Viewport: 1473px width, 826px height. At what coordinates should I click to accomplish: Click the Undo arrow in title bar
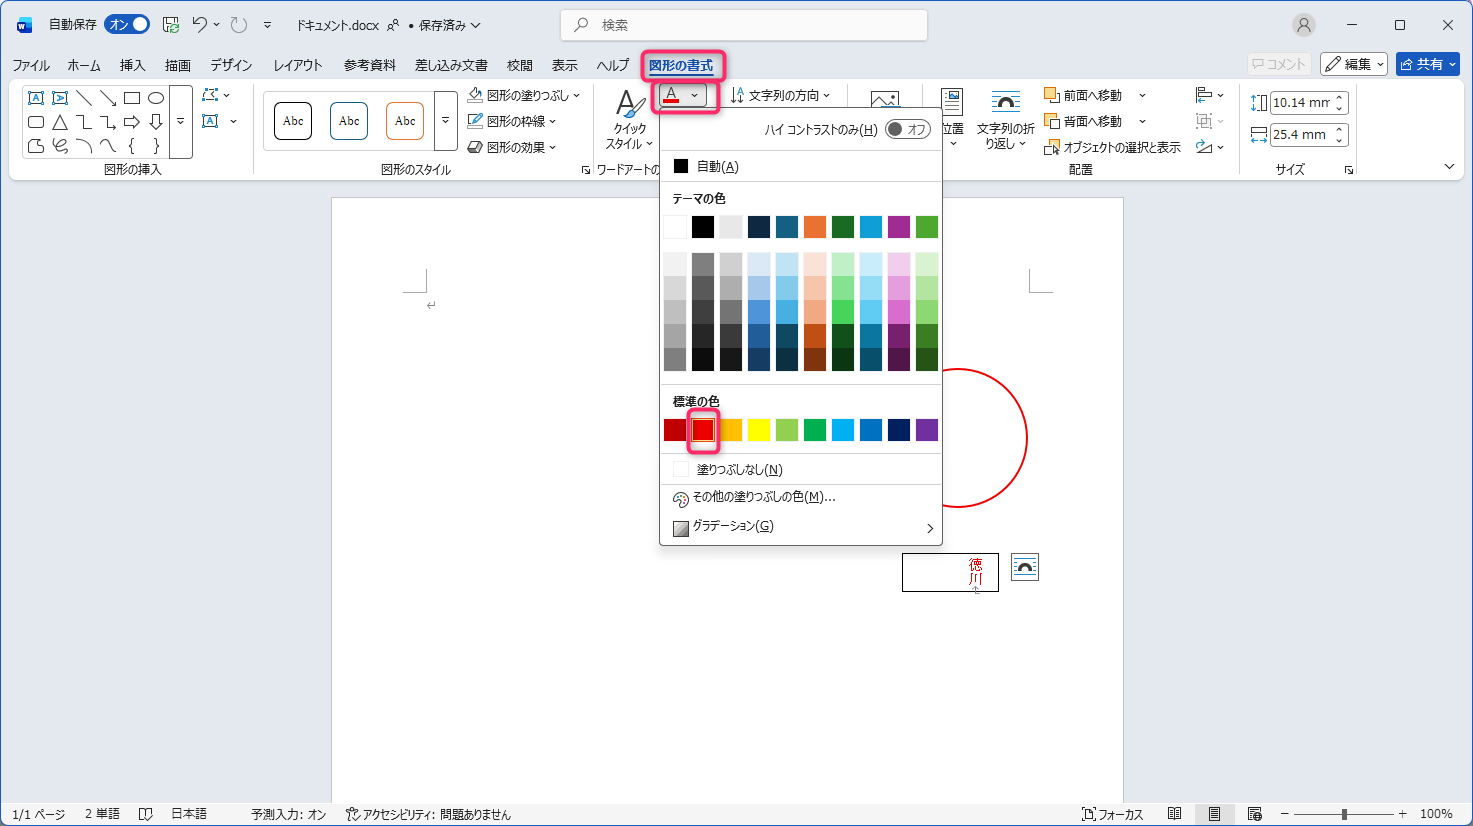tap(200, 25)
